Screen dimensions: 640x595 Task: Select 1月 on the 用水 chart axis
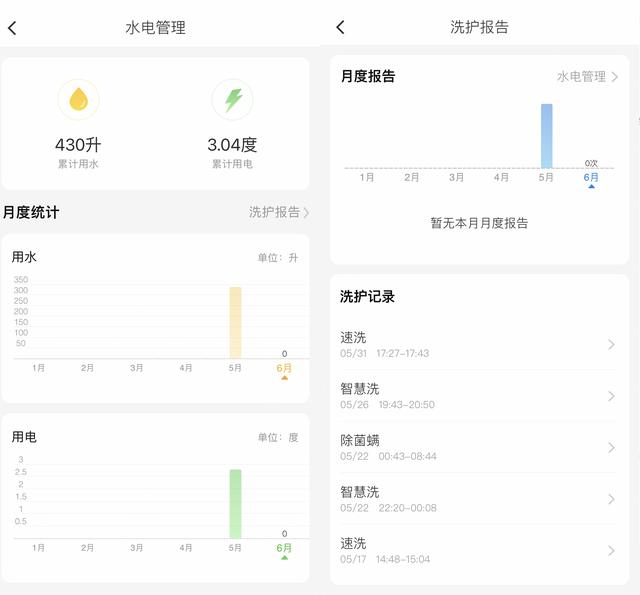[x=38, y=368]
